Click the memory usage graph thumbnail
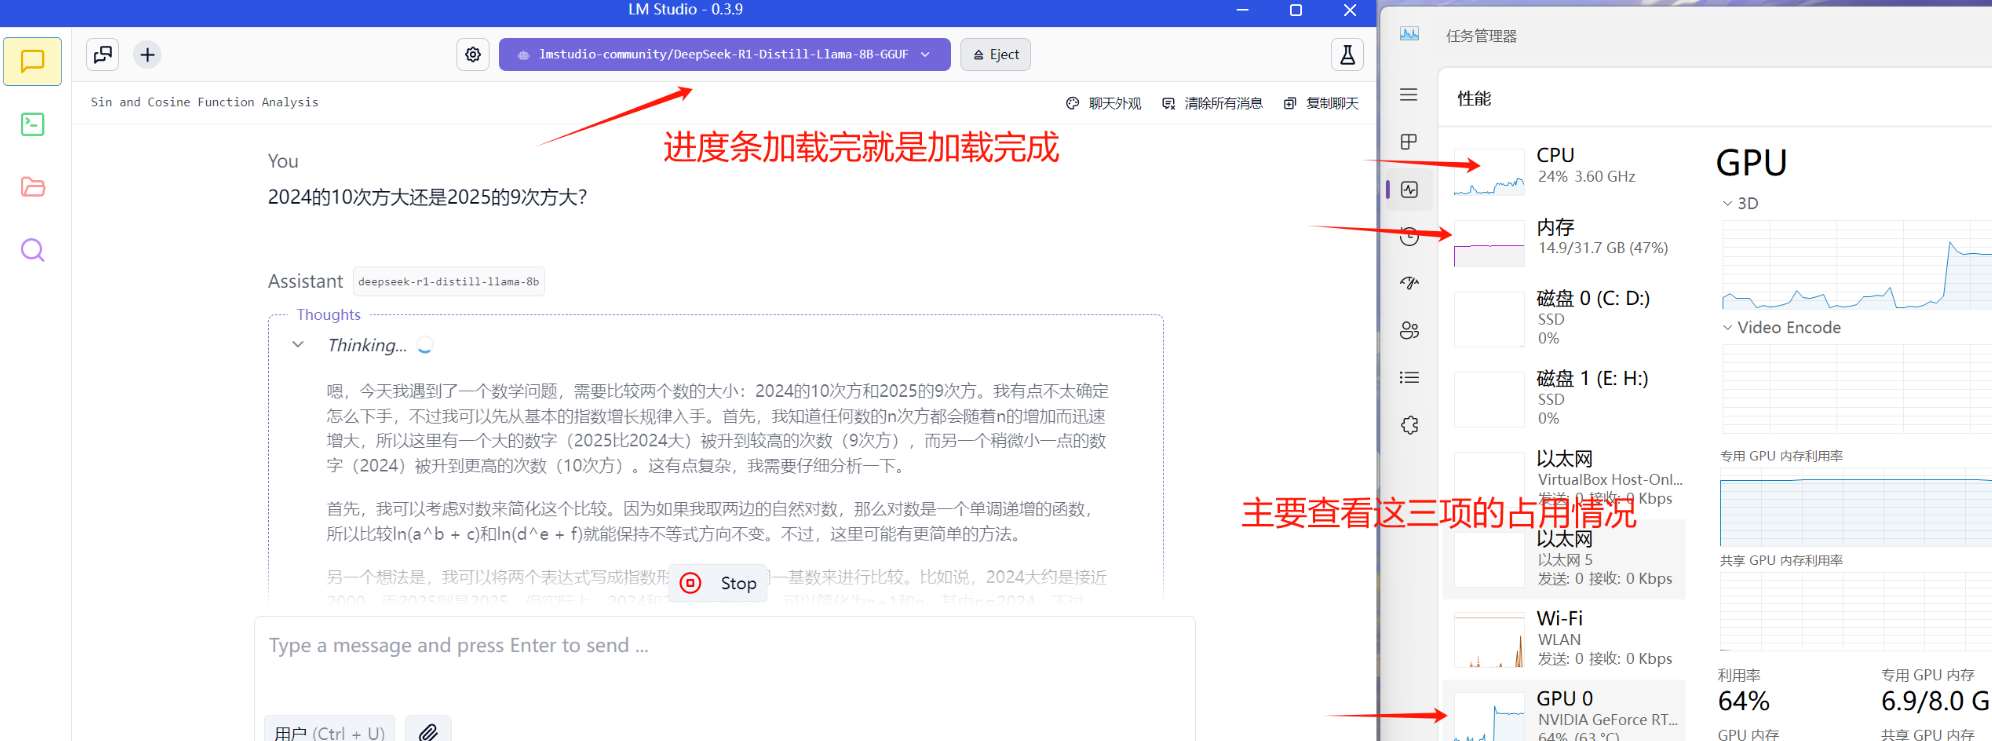 click(1489, 243)
